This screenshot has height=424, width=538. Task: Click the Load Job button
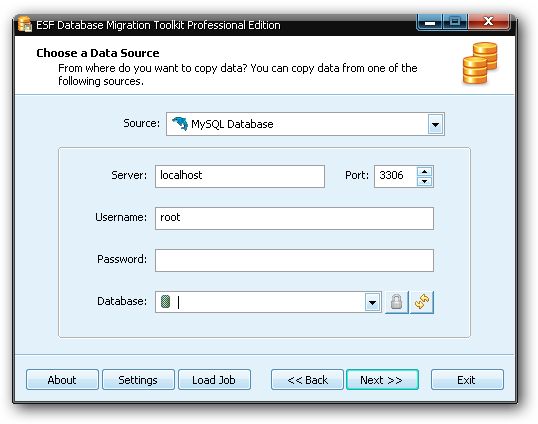(x=214, y=380)
